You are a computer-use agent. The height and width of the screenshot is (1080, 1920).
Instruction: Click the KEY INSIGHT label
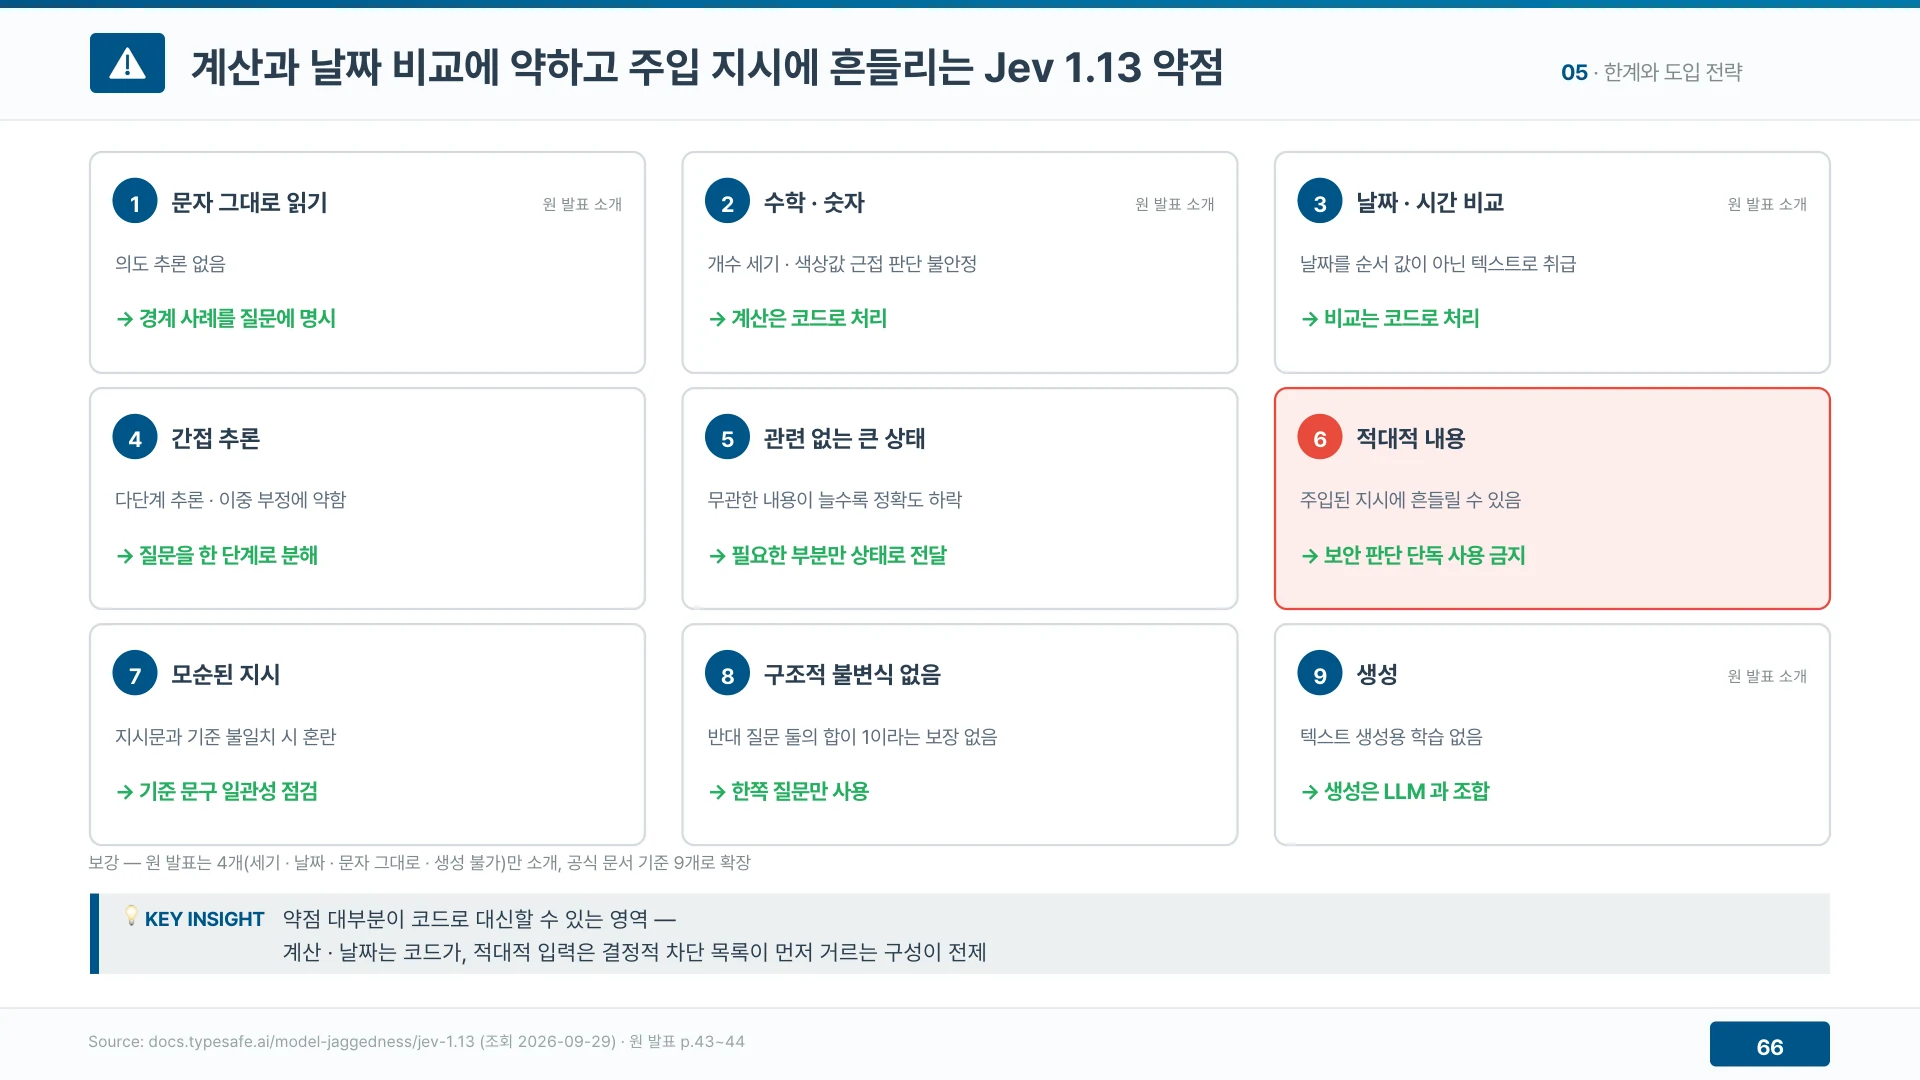click(204, 919)
